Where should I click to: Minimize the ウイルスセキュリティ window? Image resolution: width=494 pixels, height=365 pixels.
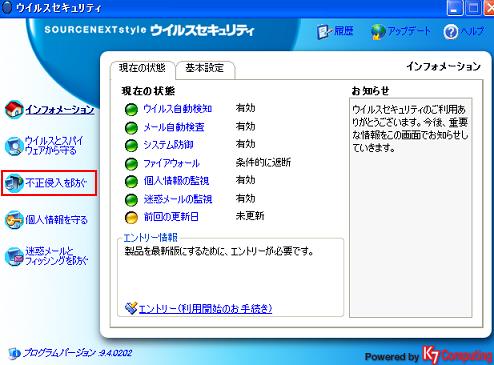click(x=455, y=8)
